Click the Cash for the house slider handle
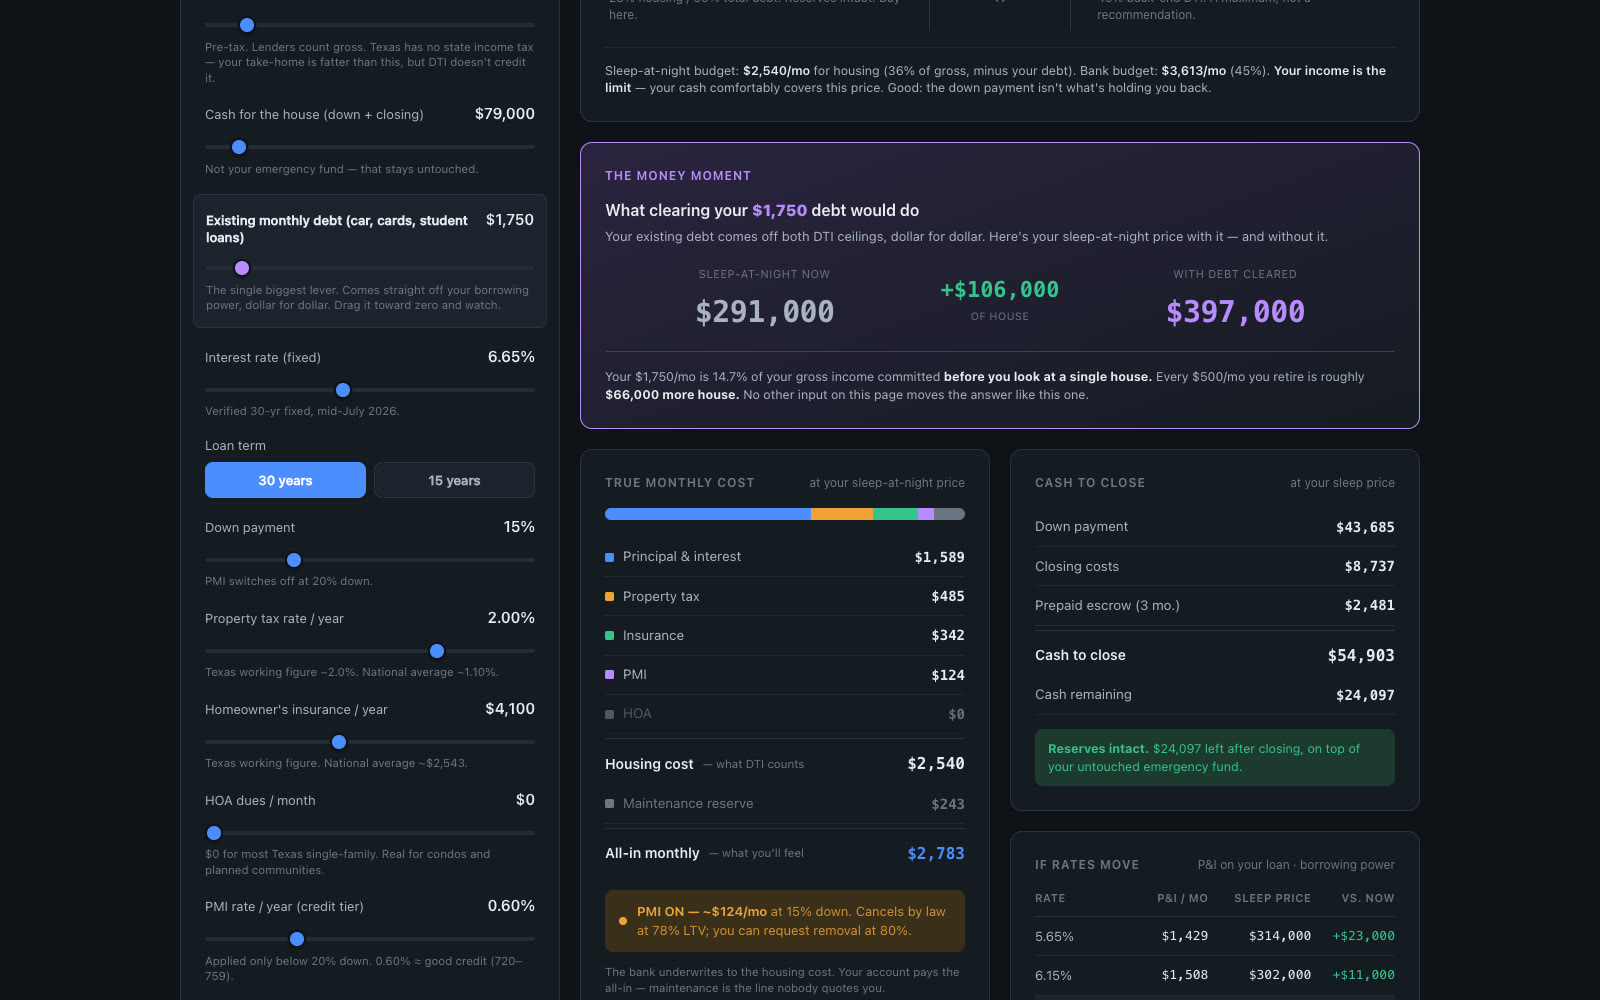1600x1000 pixels. 239,147
